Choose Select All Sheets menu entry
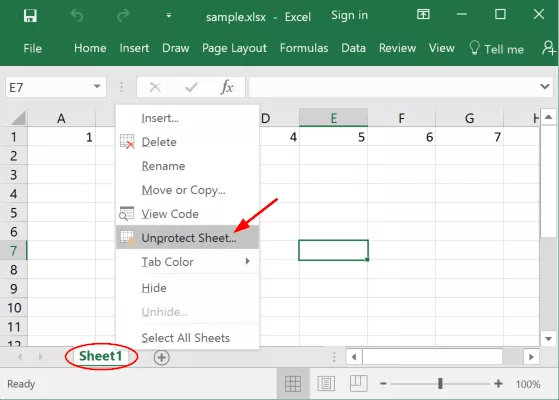 pyautogui.click(x=188, y=338)
